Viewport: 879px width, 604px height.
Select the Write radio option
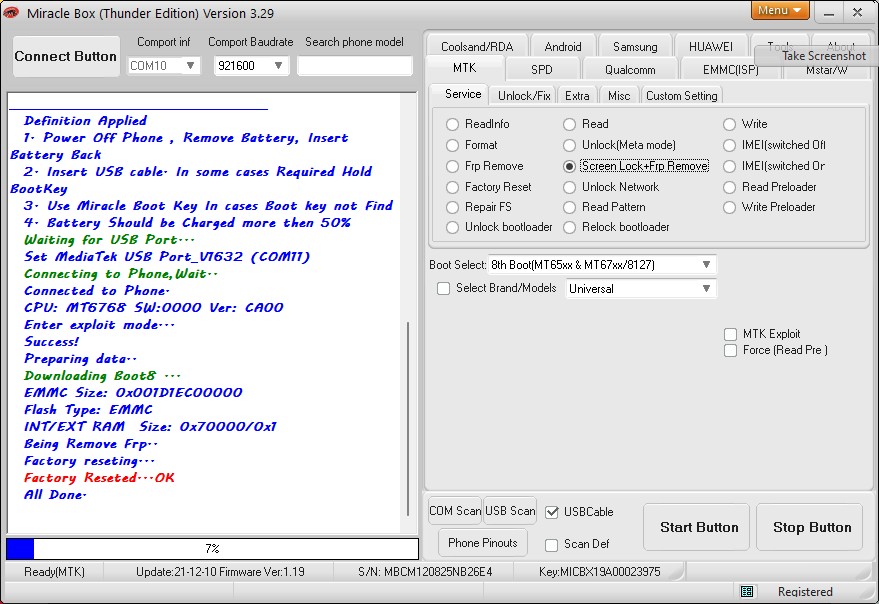click(729, 124)
